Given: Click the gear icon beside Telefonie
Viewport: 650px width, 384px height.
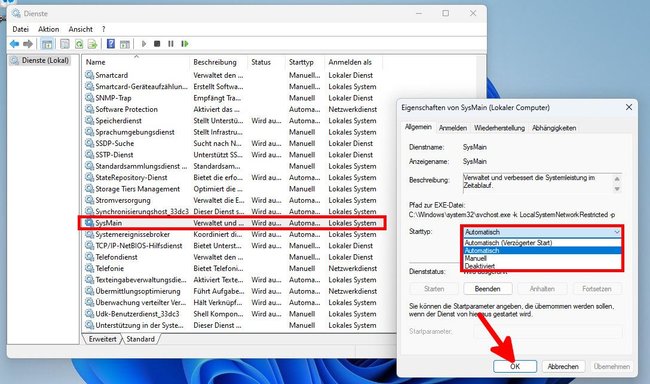Looking at the screenshot, I should coord(89,268).
